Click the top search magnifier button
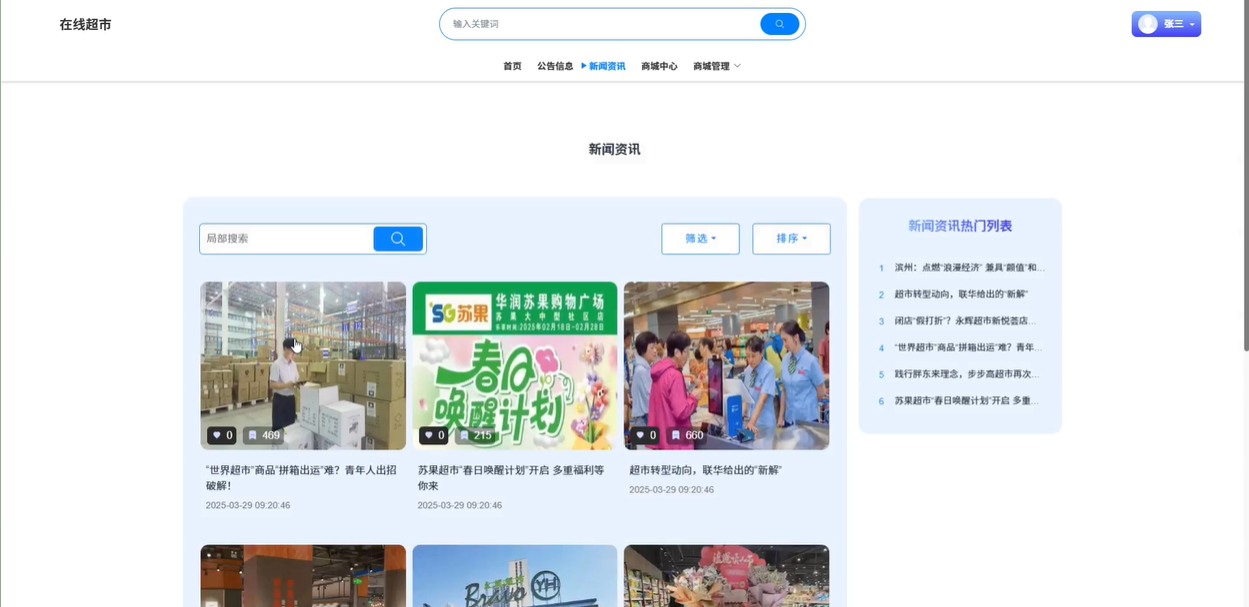Screen dimensions: 1249x607 tap(779, 24)
